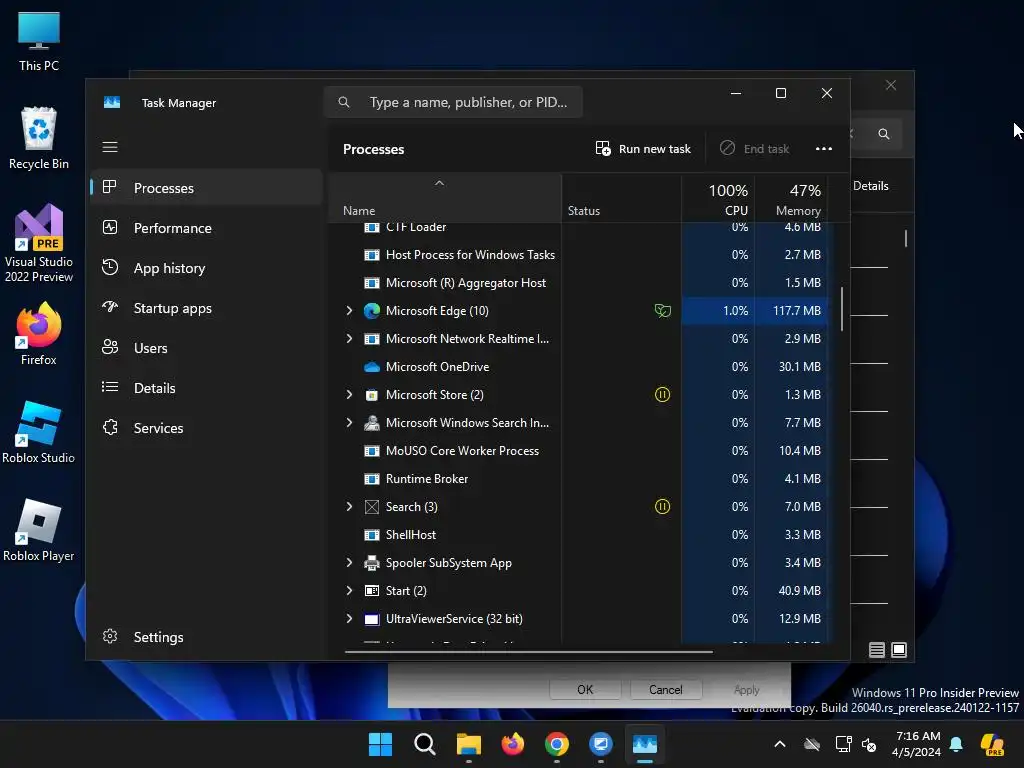1024x768 pixels.
Task: Switch to the App history page
Action: pyautogui.click(x=206, y=268)
